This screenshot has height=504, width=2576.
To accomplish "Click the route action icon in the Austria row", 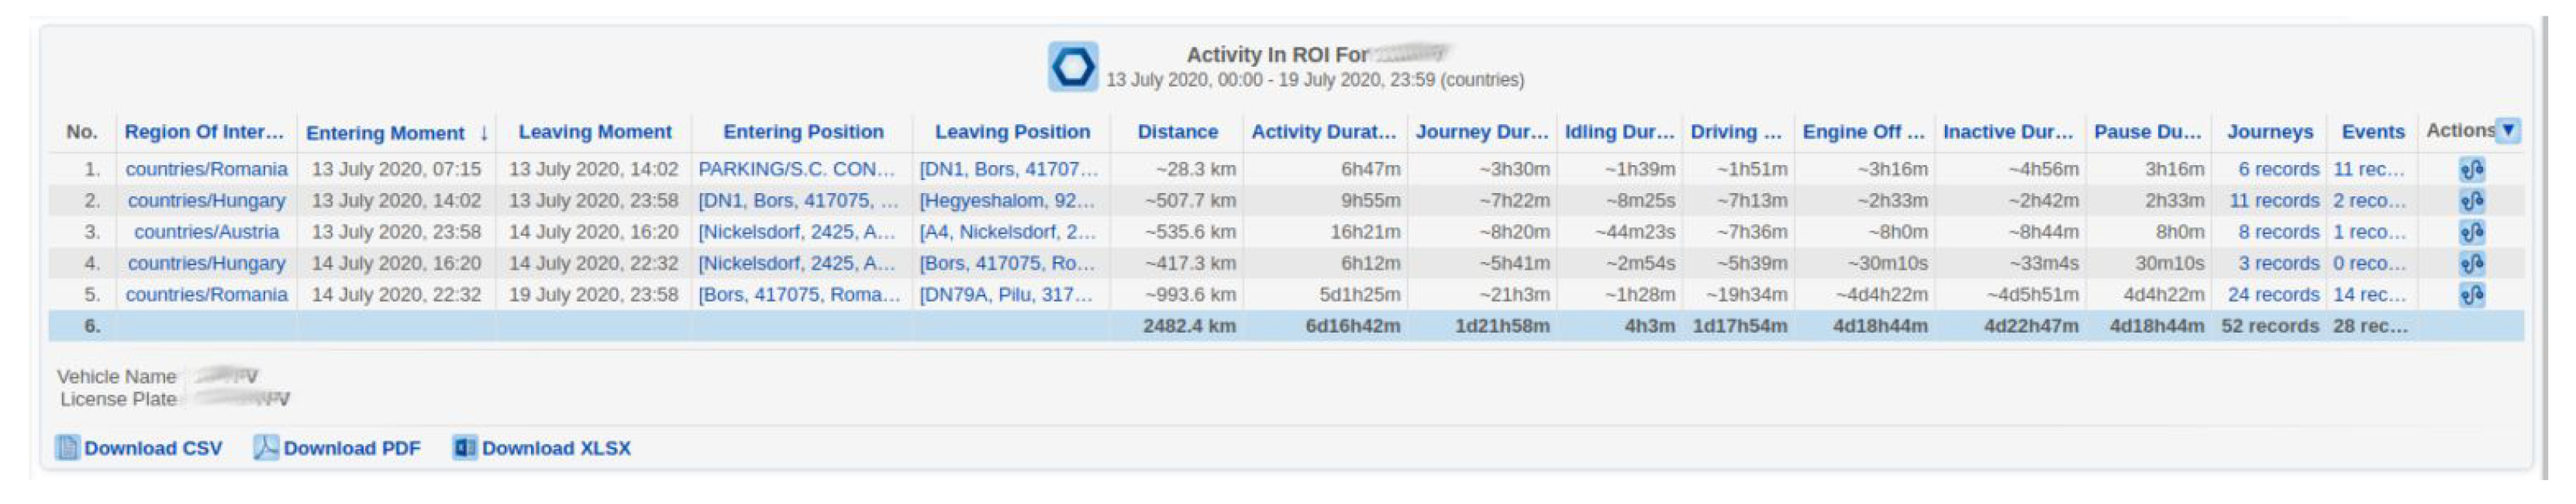I will click(x=2471, y=233).
